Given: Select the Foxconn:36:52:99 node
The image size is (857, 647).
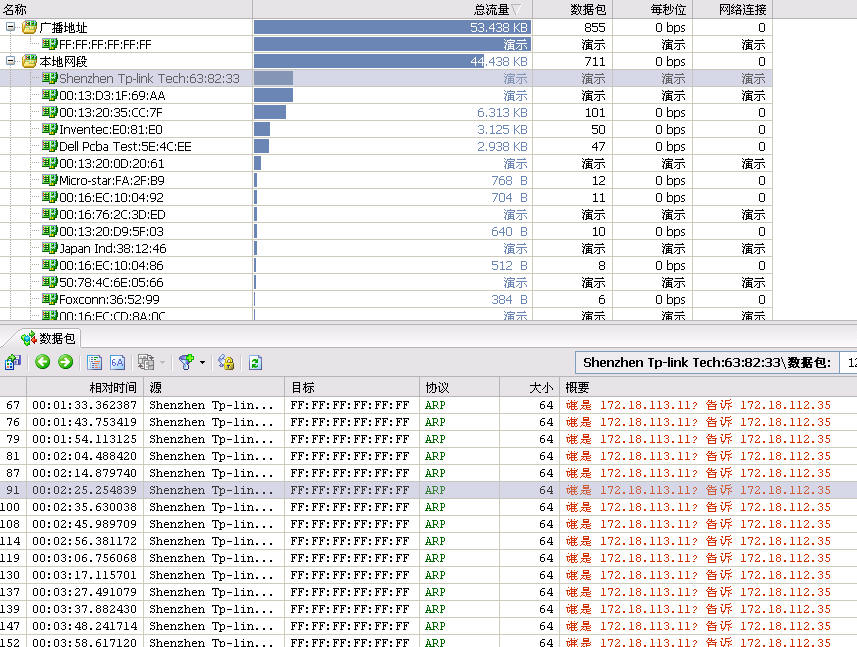Looking at the screenshot, I should (108, 299).
